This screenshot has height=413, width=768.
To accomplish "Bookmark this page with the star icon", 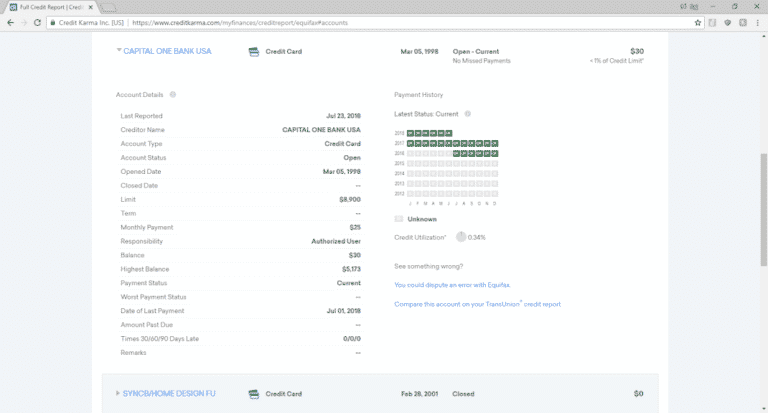I will click(697, 21).
